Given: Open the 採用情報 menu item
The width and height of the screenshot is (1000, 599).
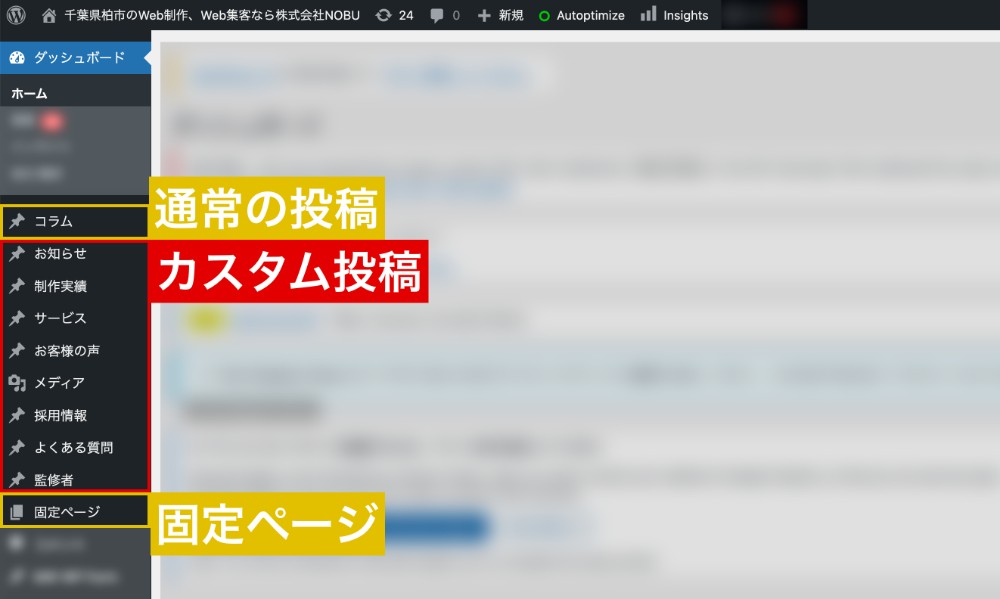Looking at the screenshot, I should click(61, 416).
